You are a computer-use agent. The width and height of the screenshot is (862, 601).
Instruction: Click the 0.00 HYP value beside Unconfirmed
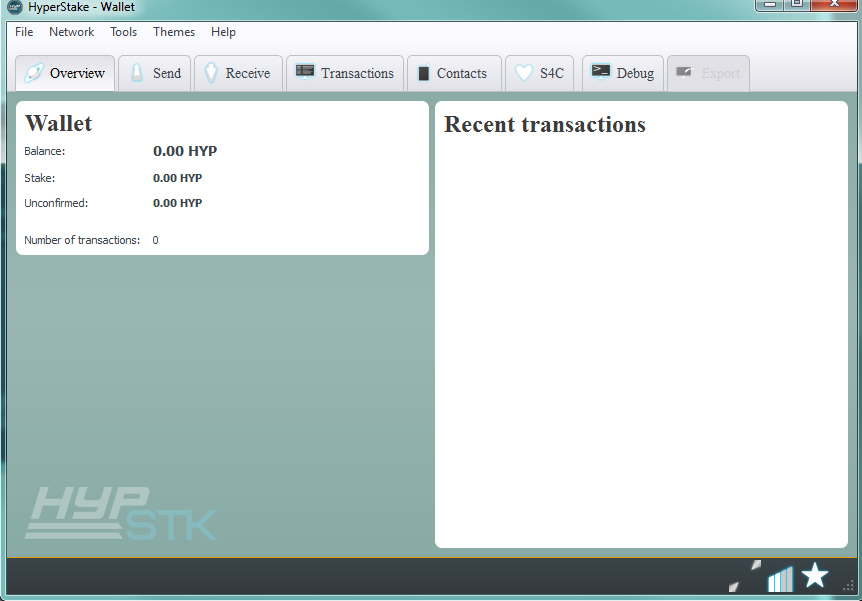[x=178, y=203]
